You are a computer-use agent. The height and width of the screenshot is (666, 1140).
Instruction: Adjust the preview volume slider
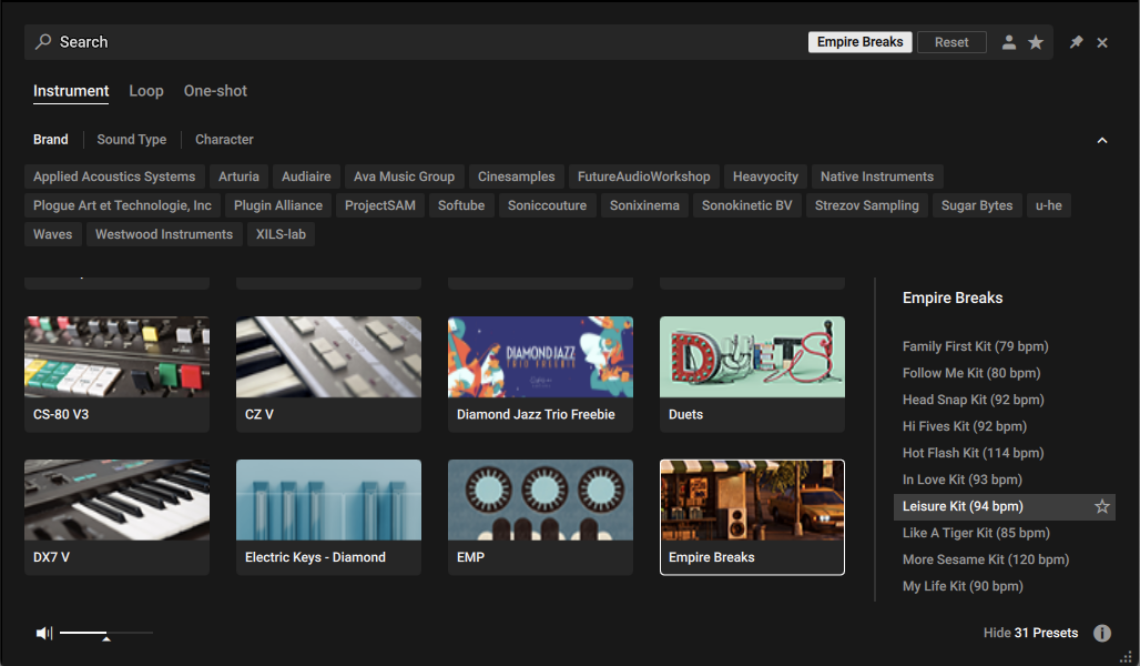[x=106, y=633]
